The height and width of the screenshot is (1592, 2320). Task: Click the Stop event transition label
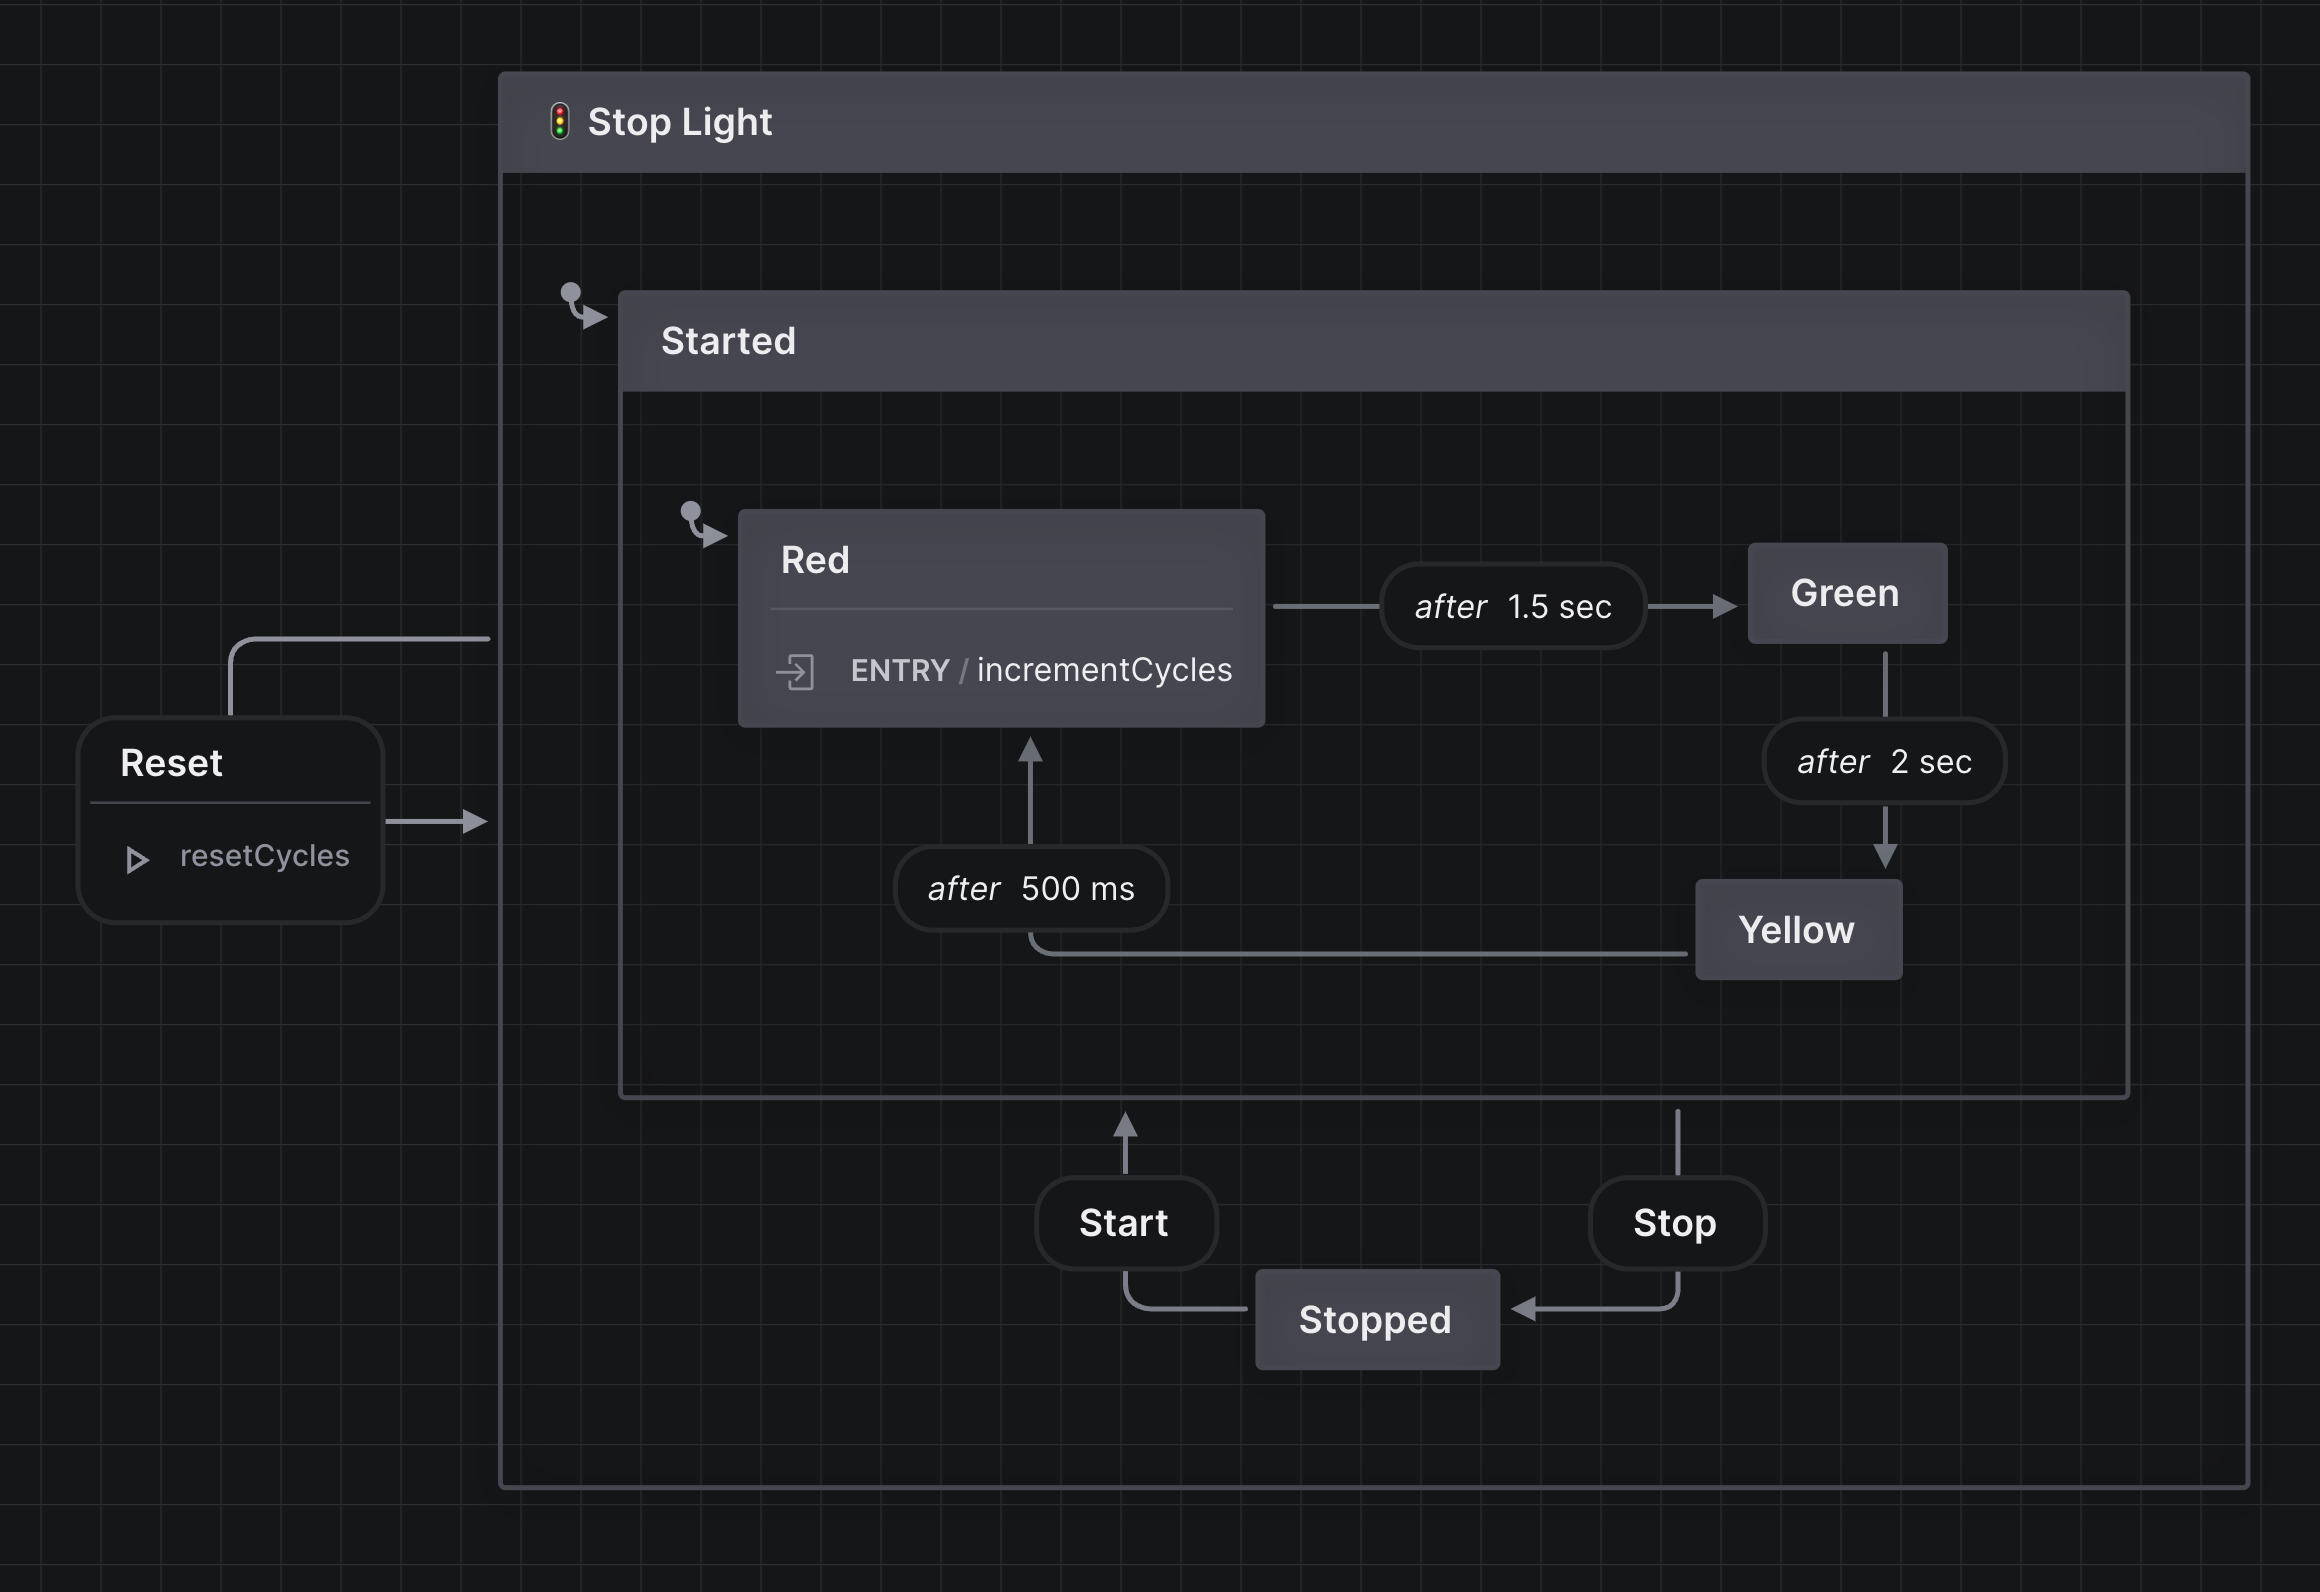pos(1675,1223)
